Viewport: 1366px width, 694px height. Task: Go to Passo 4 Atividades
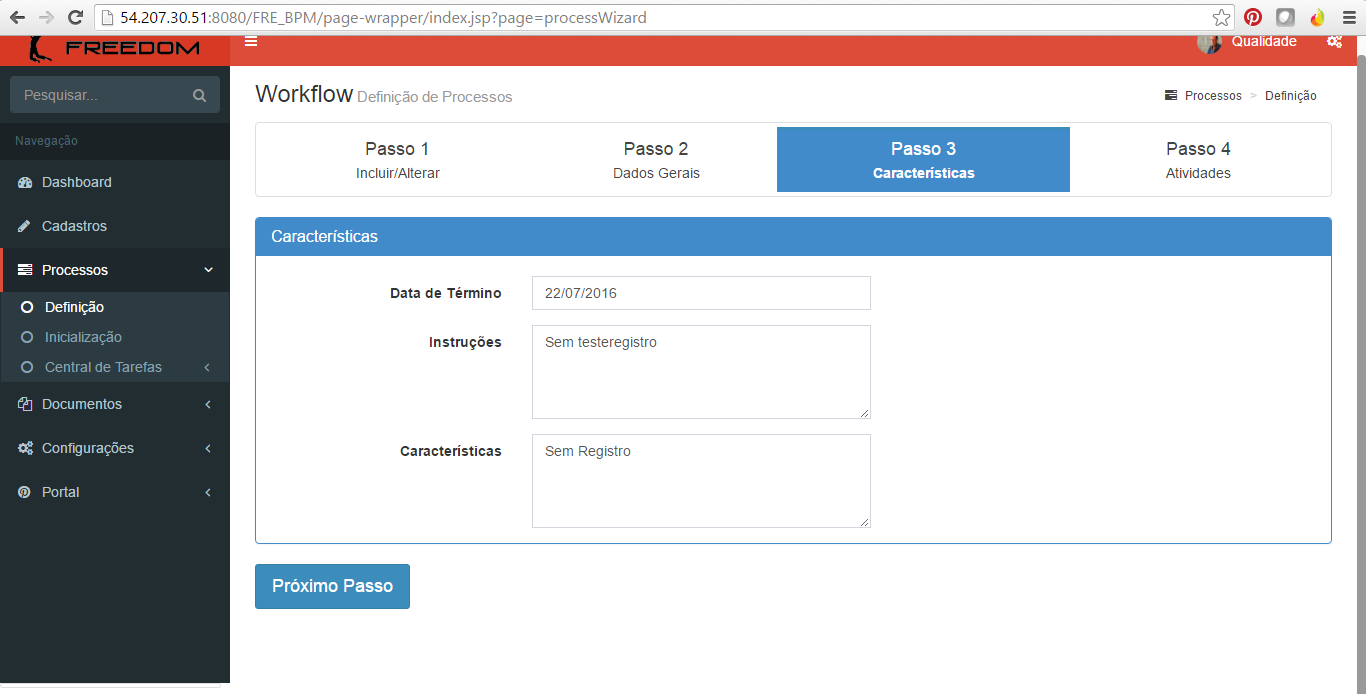pyautogui.click(x=1198, y=159)
